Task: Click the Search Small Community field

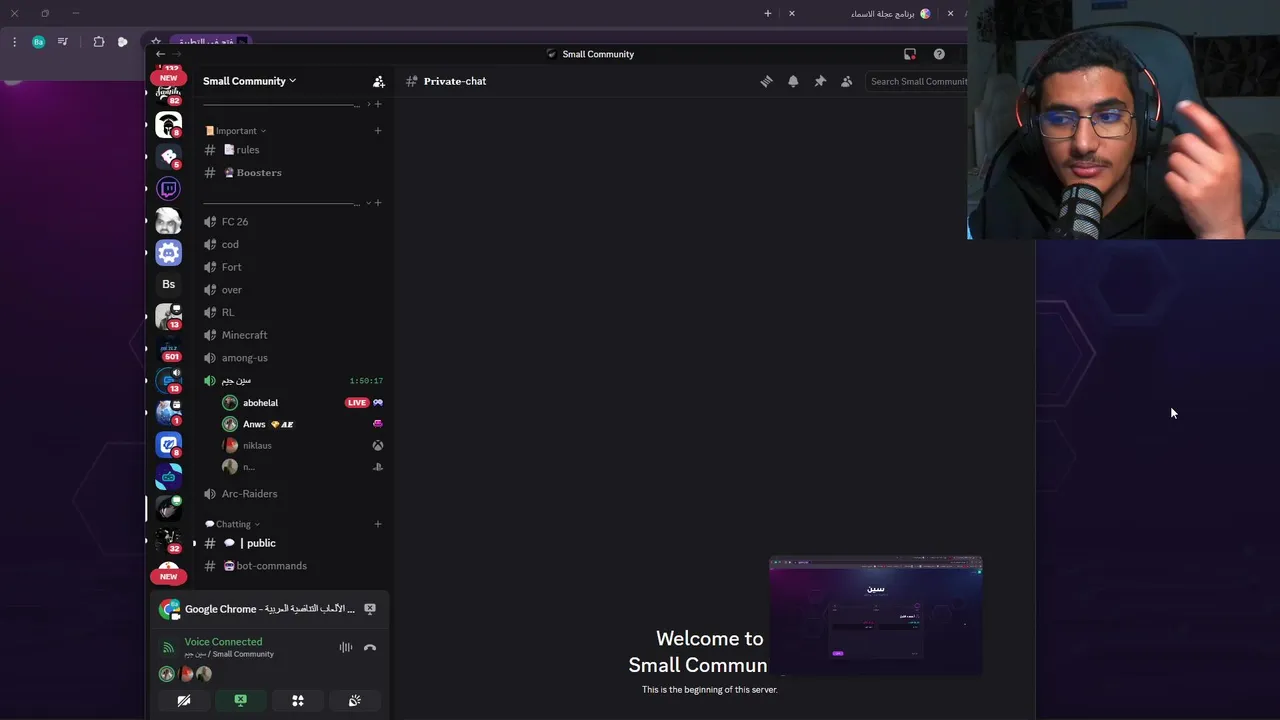Action: click(917, 81)
